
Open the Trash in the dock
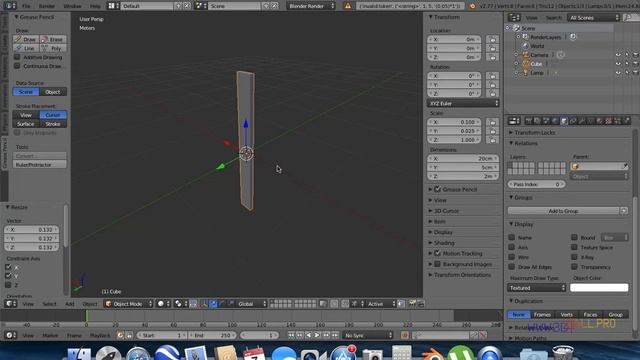(562, 353)
